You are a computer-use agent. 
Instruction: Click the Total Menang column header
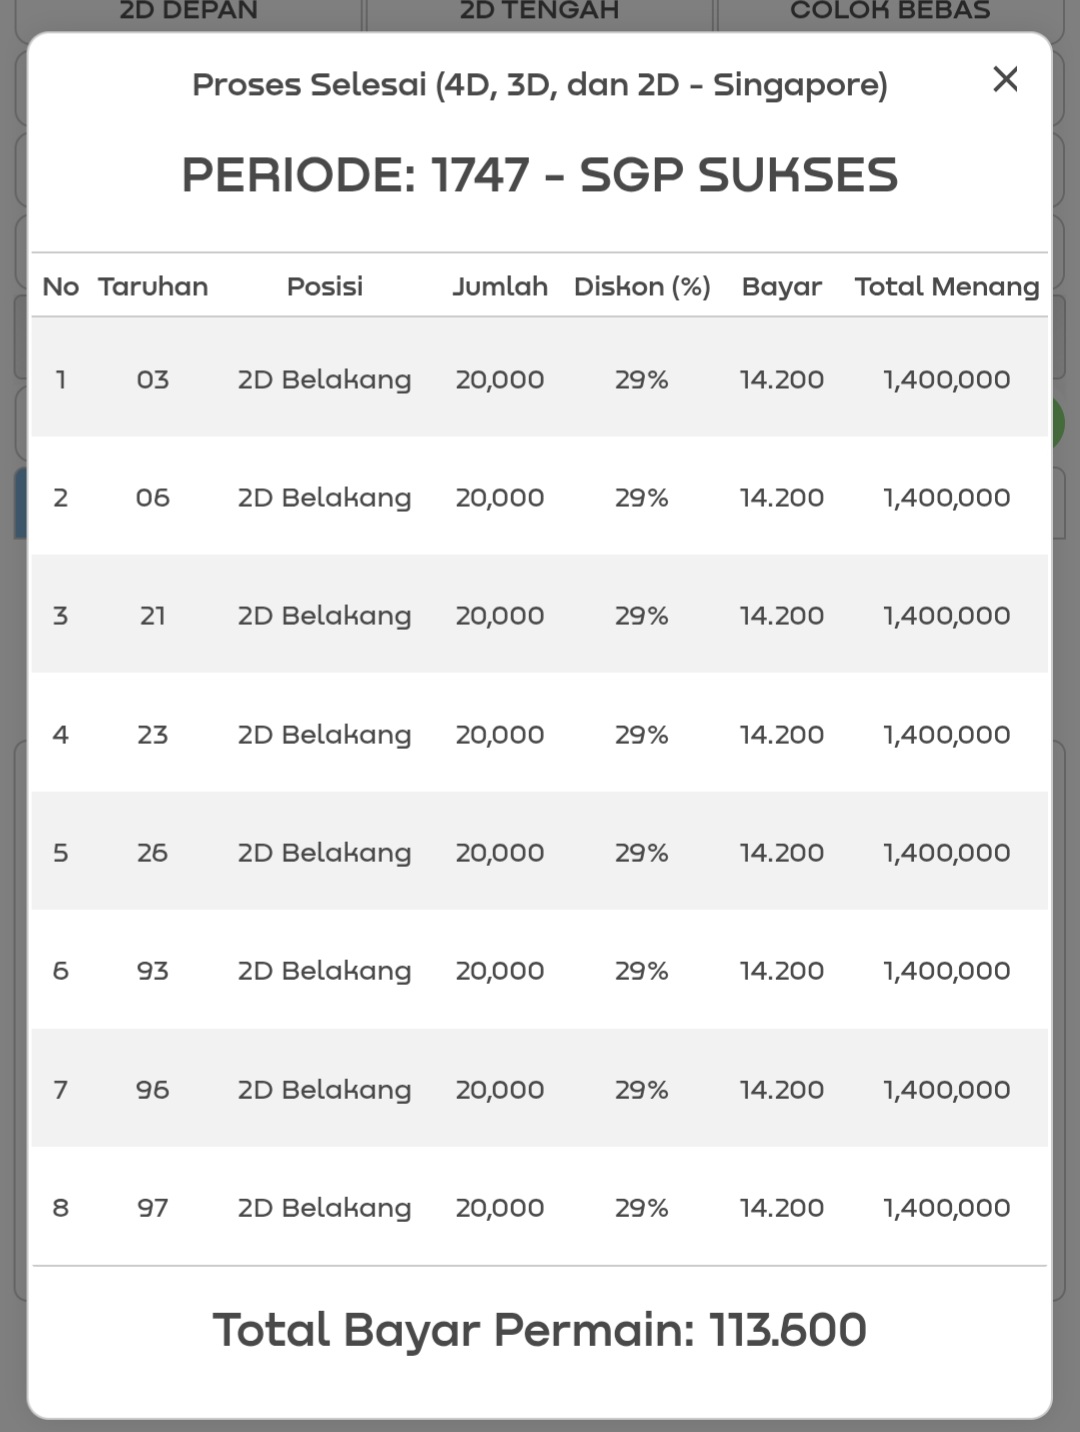click(x=946, y=287)
